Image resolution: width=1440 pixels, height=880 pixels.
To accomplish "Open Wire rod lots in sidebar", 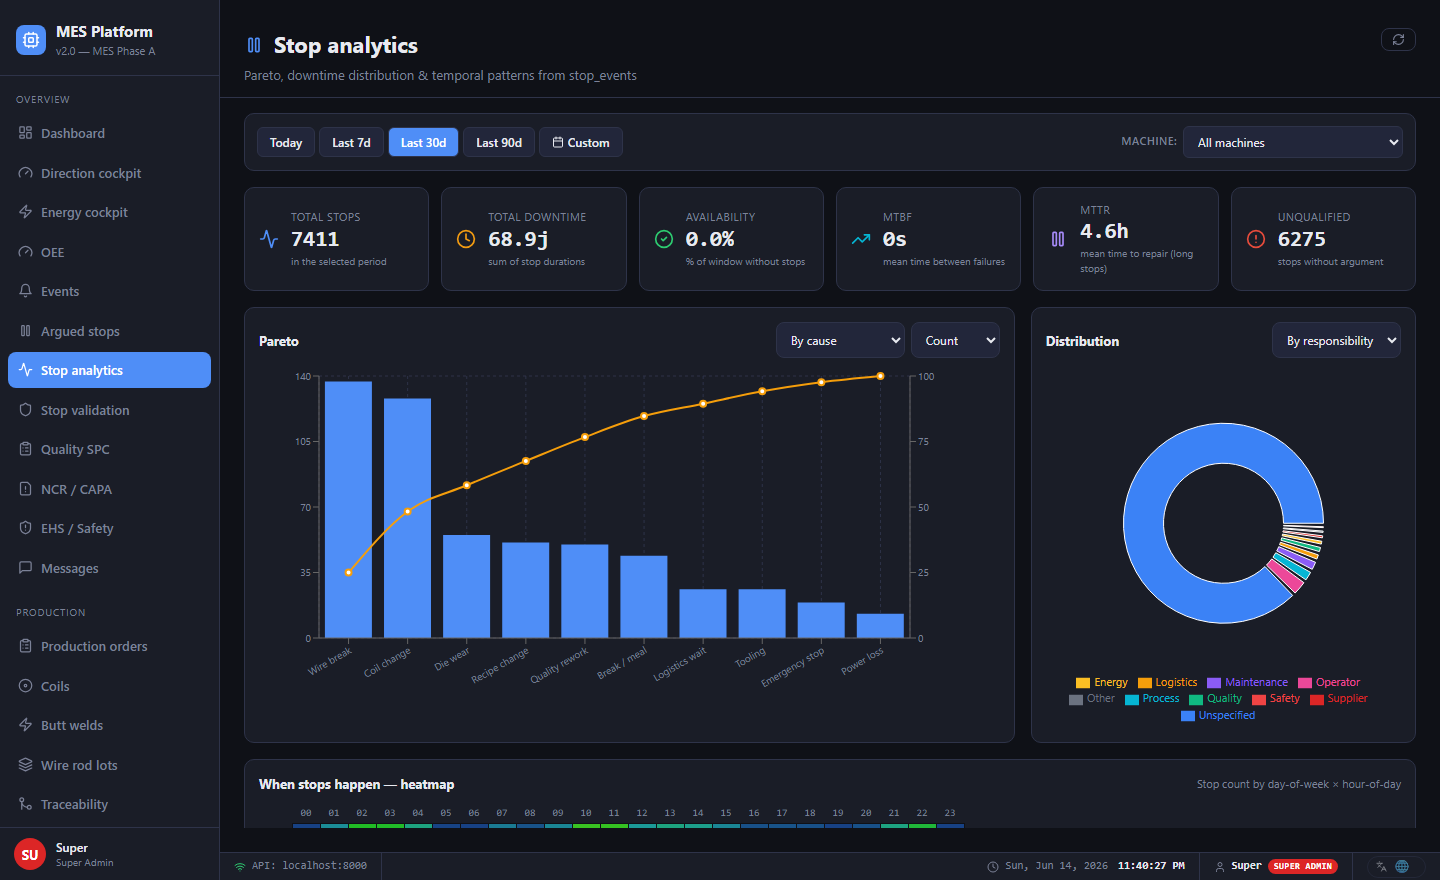I will [x=110, y=765].
